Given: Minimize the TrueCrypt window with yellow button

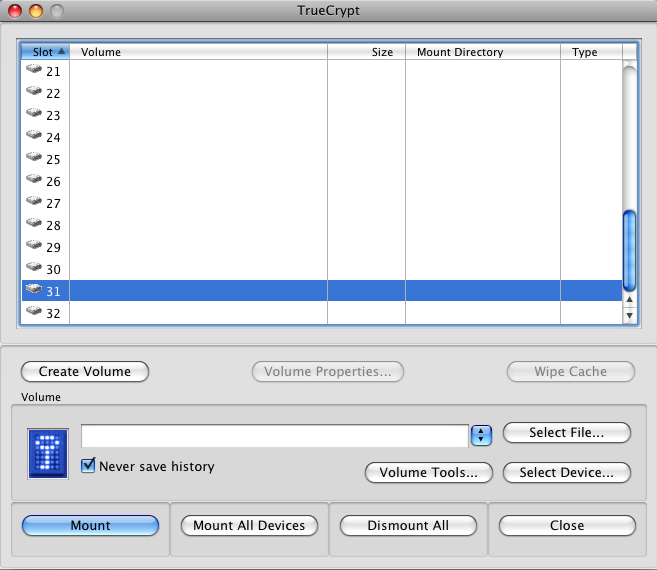Looking at the screenshot, I should [36, 11].
